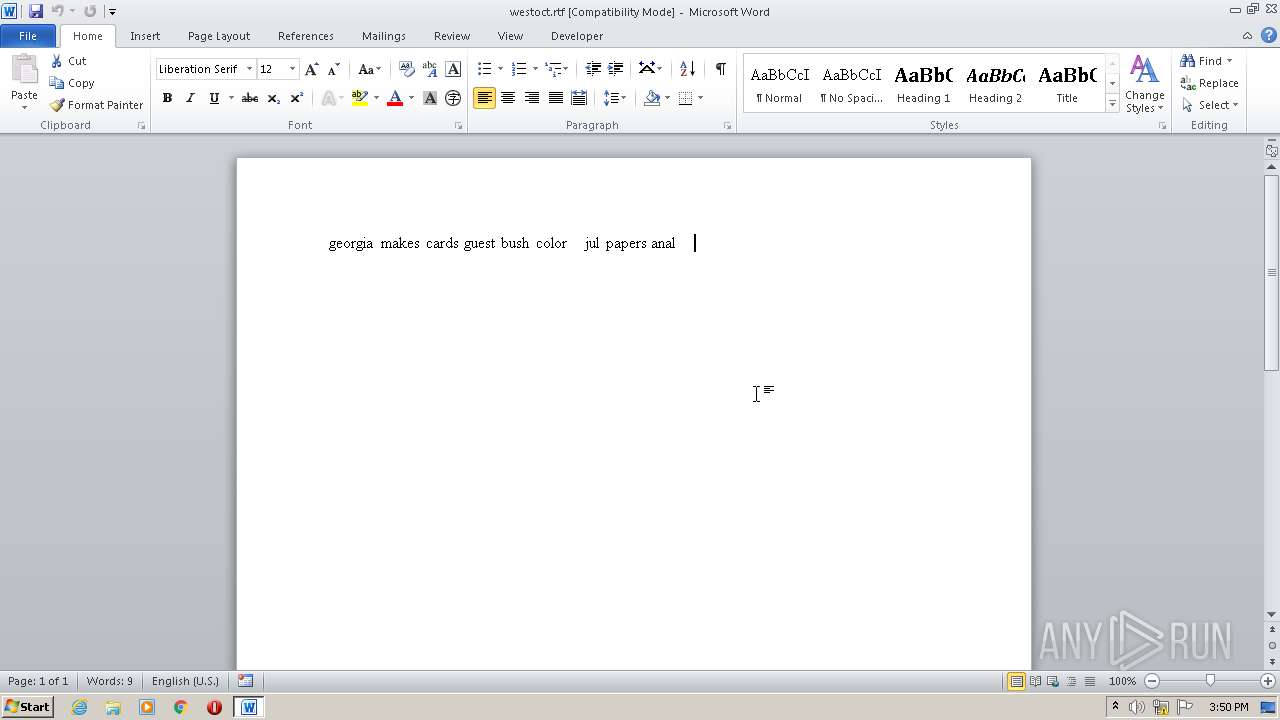The image size is (1280, 720).
Task: Open Text Effects glowing A icon
Action: [x=328, y=98]
